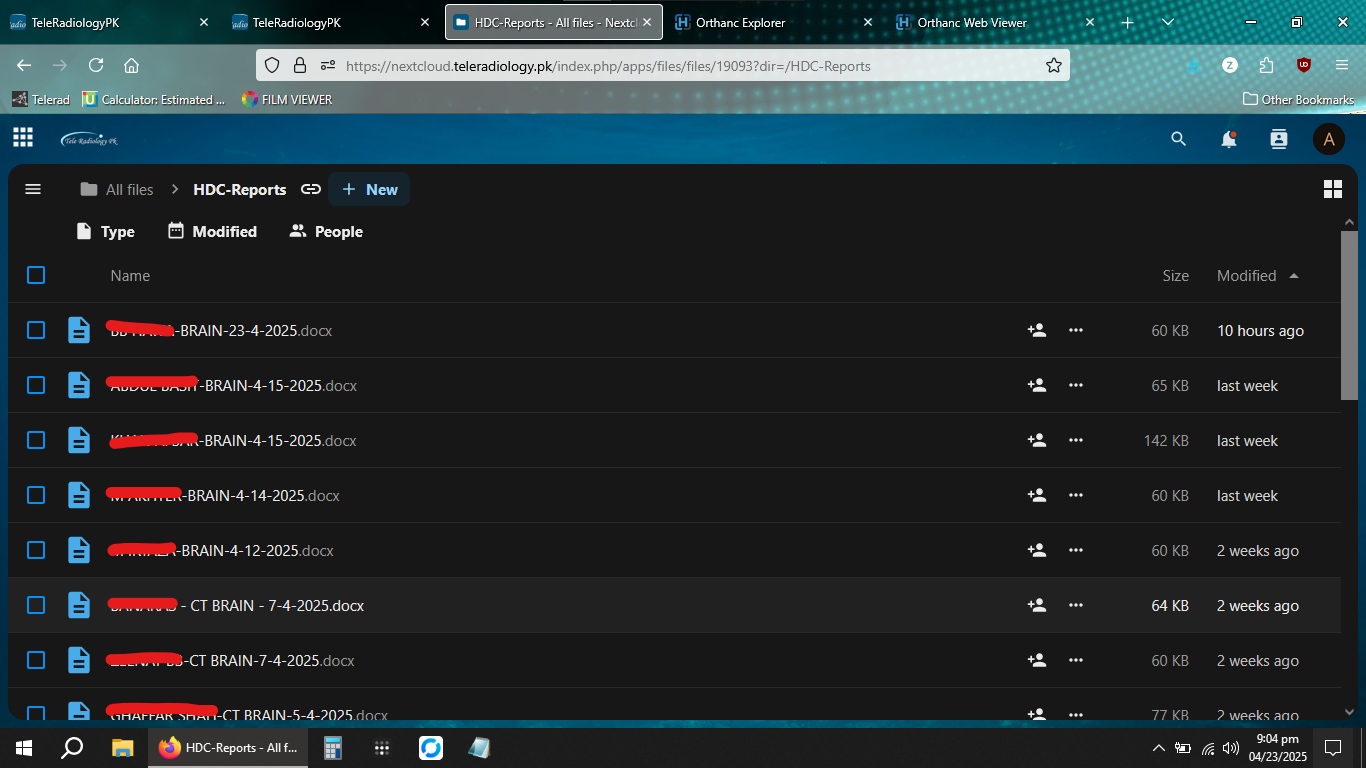Switch to the Orthanc Explorer tab
The height and width of the screenshot is (768, 1366).
click(740, 23)
